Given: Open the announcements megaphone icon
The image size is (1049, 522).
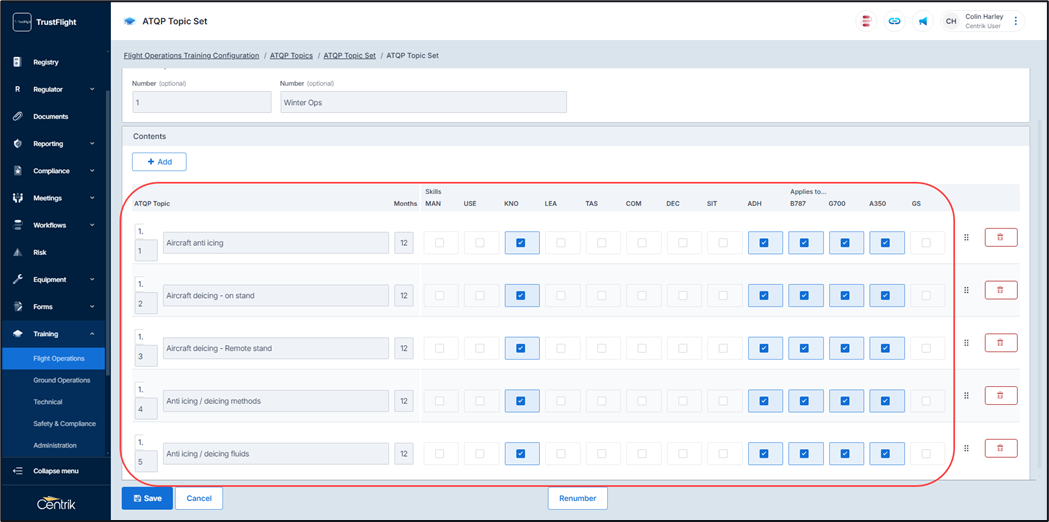Looking at the screenshot, I should coord(923,21).
